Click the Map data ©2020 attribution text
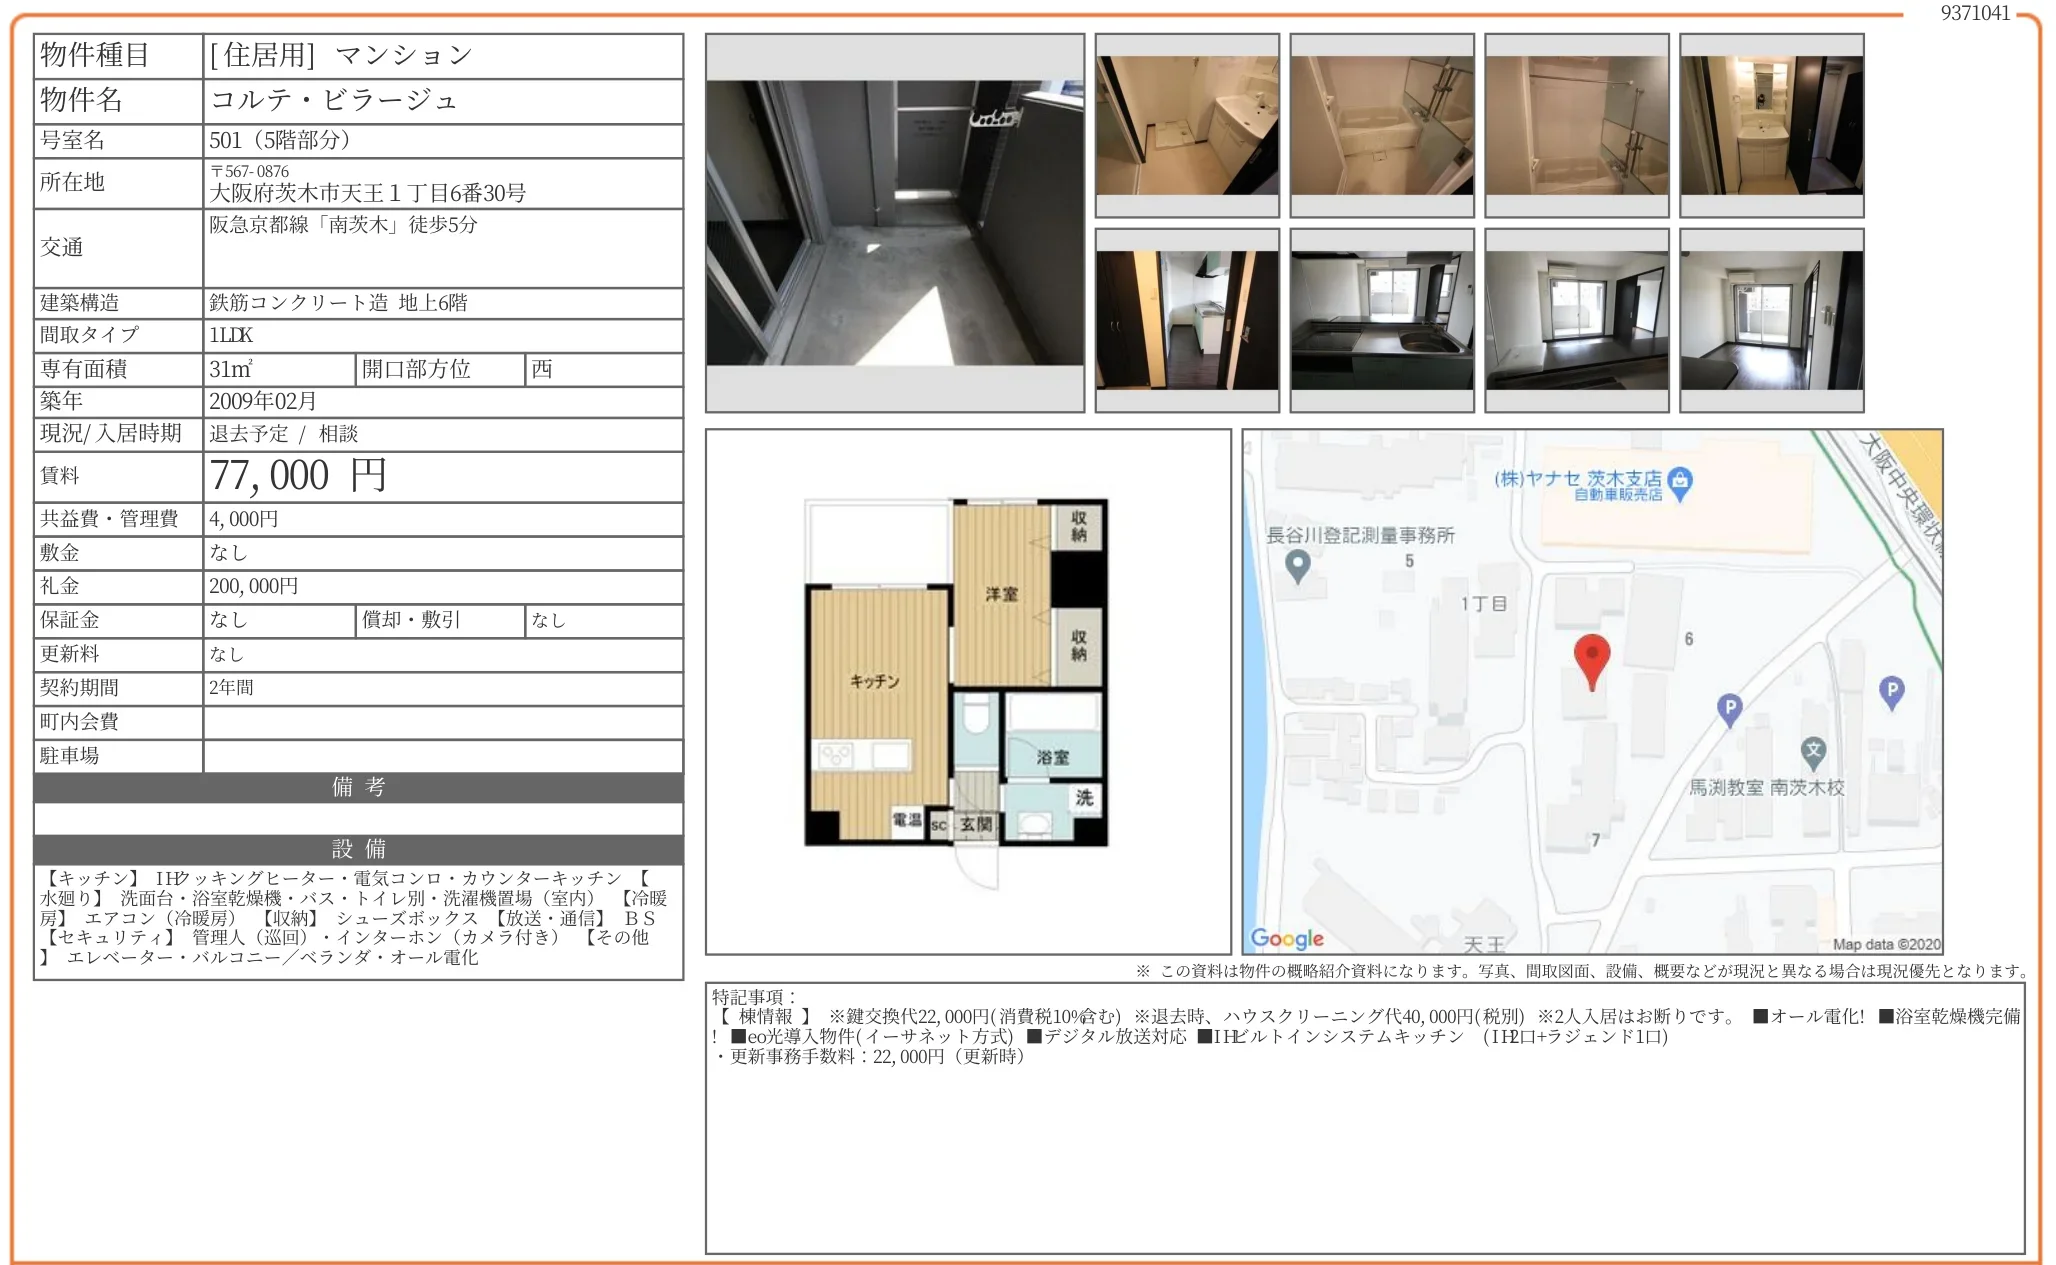This screenshot has width=2056, height=1265. click(1885, 944)
